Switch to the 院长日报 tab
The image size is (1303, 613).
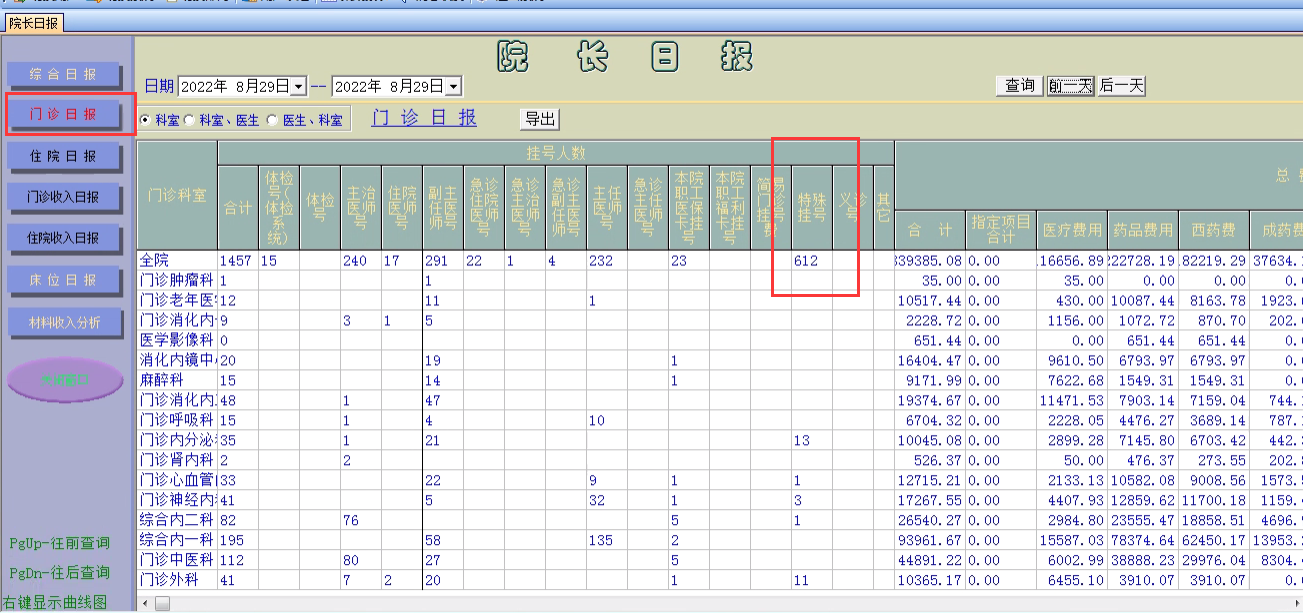34,23
